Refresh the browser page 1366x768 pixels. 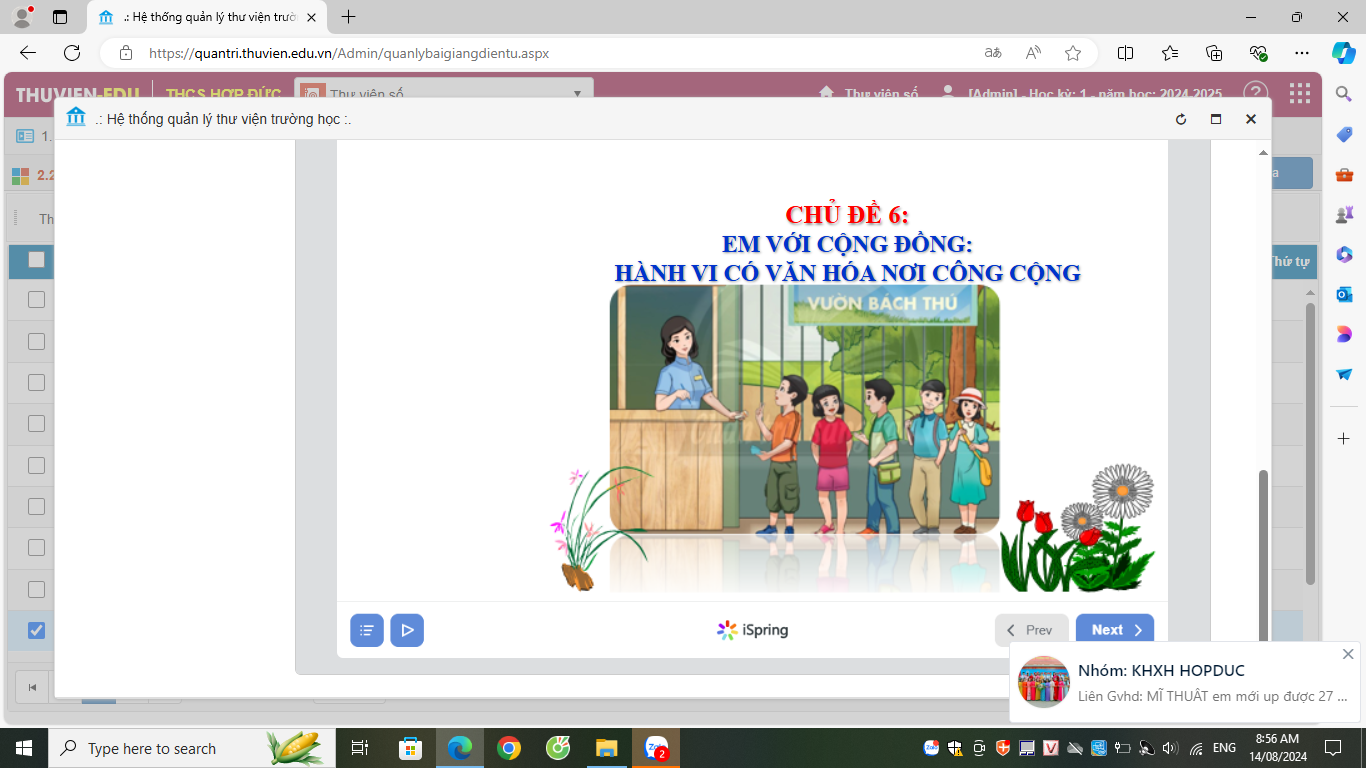point(72,53)
